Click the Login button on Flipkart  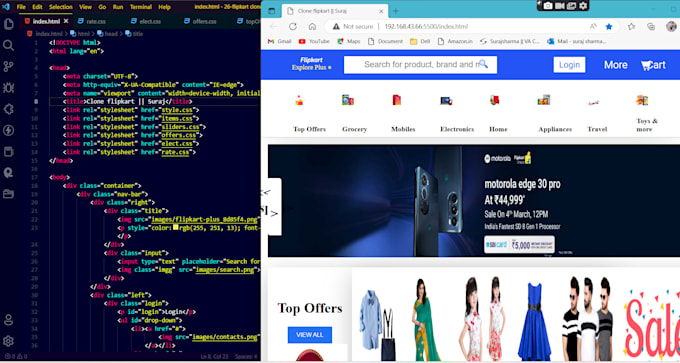(x=569, y=65)
